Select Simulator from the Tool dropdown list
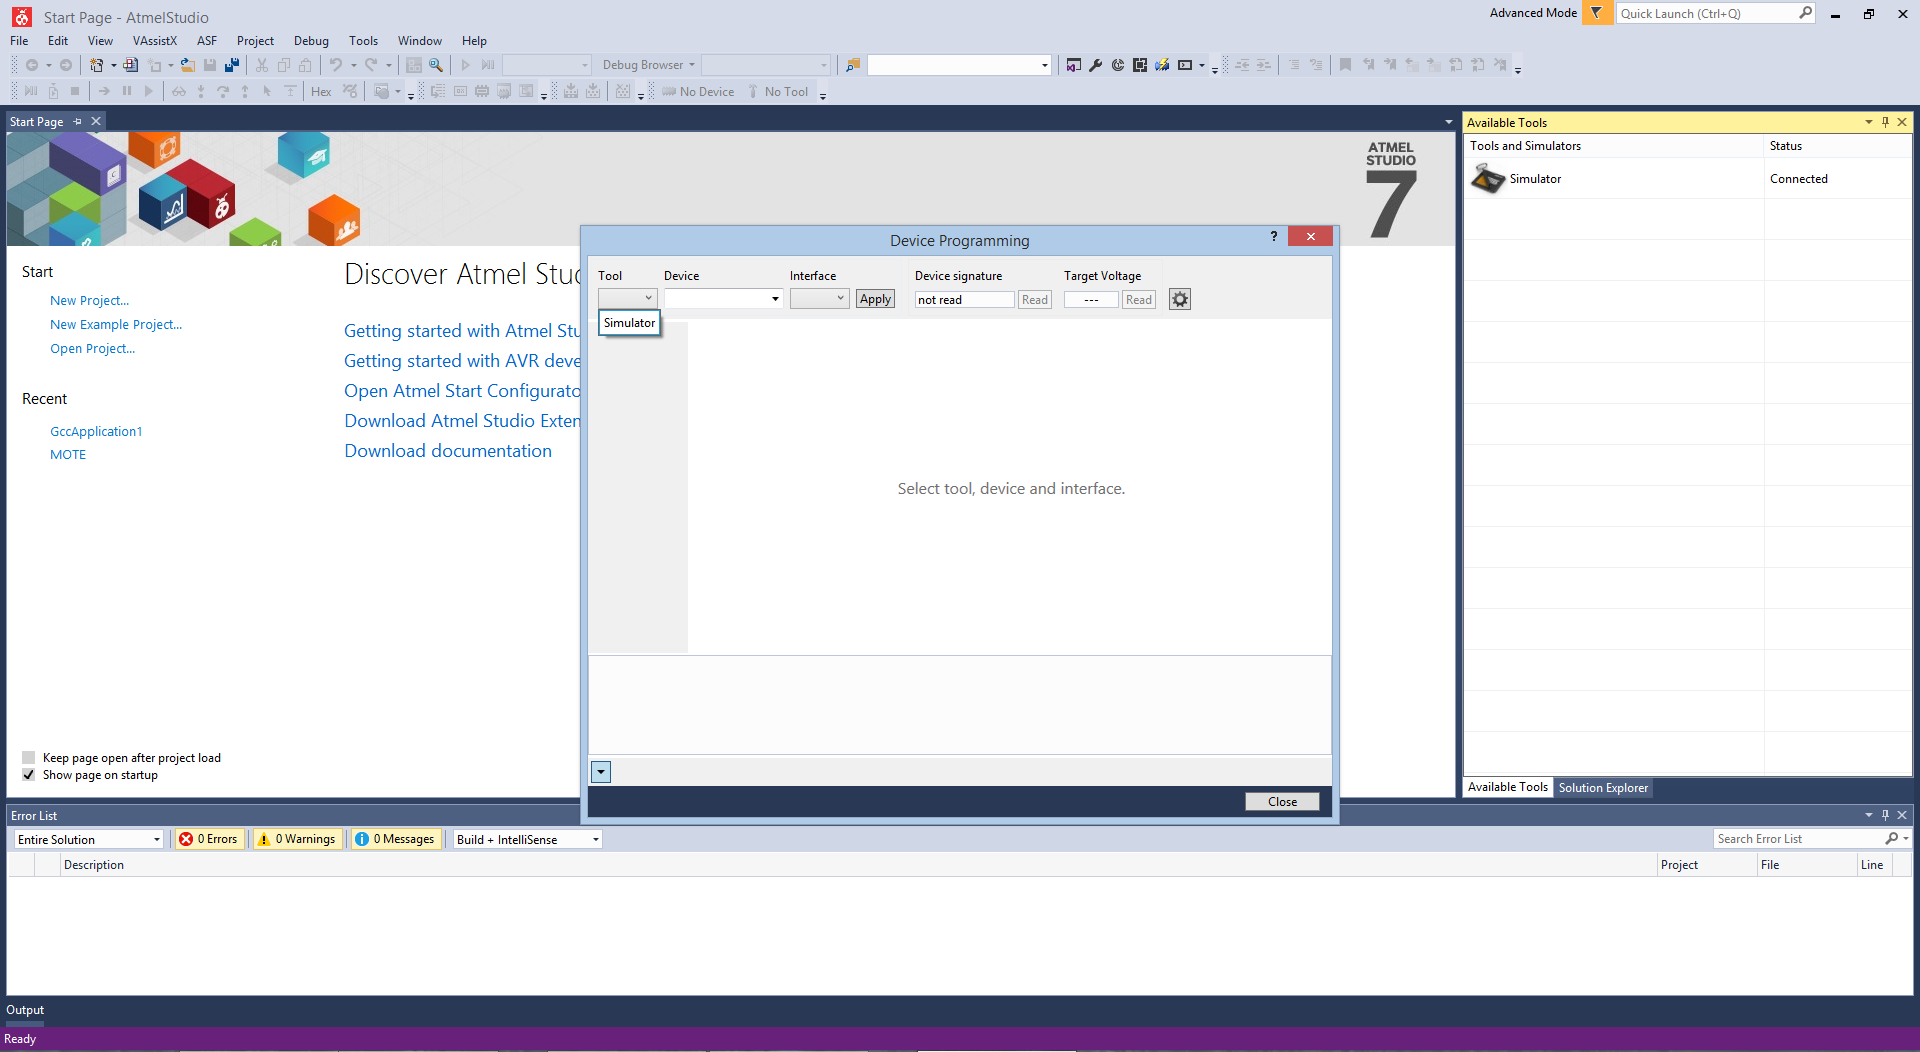 pos(630,323)
